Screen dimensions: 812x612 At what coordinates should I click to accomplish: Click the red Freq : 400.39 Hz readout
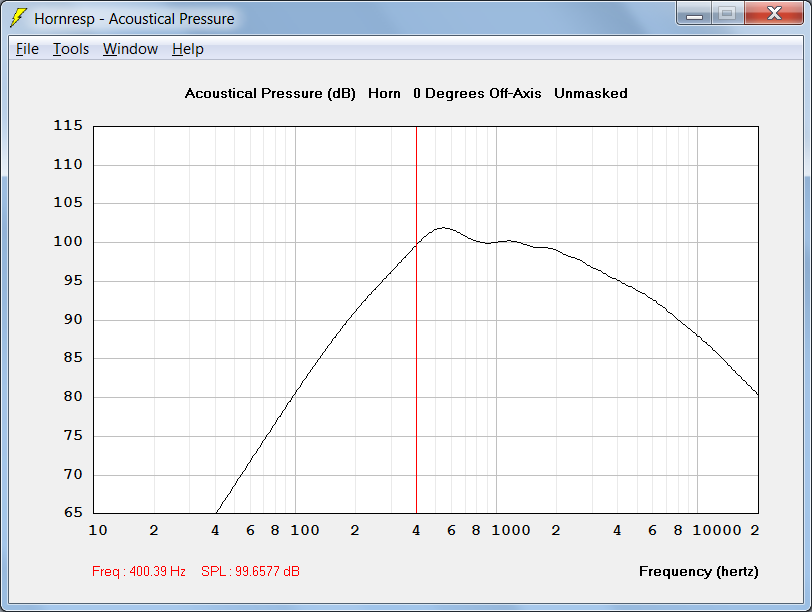[x=139, y=571]
